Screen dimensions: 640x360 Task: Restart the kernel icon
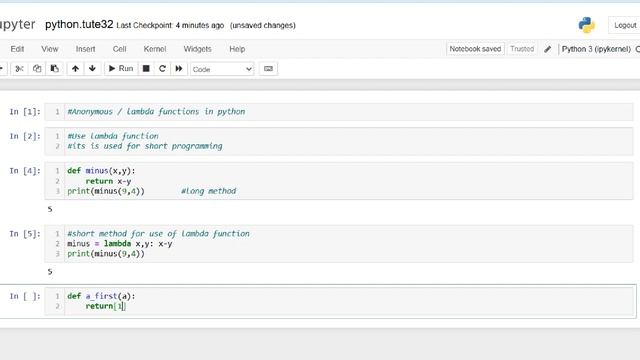(x=162, y=69)
